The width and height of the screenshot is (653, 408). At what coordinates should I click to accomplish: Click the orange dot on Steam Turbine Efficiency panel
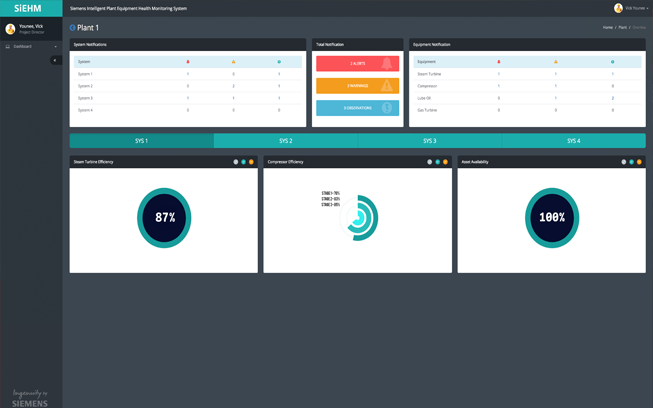[x=251, y=162]
